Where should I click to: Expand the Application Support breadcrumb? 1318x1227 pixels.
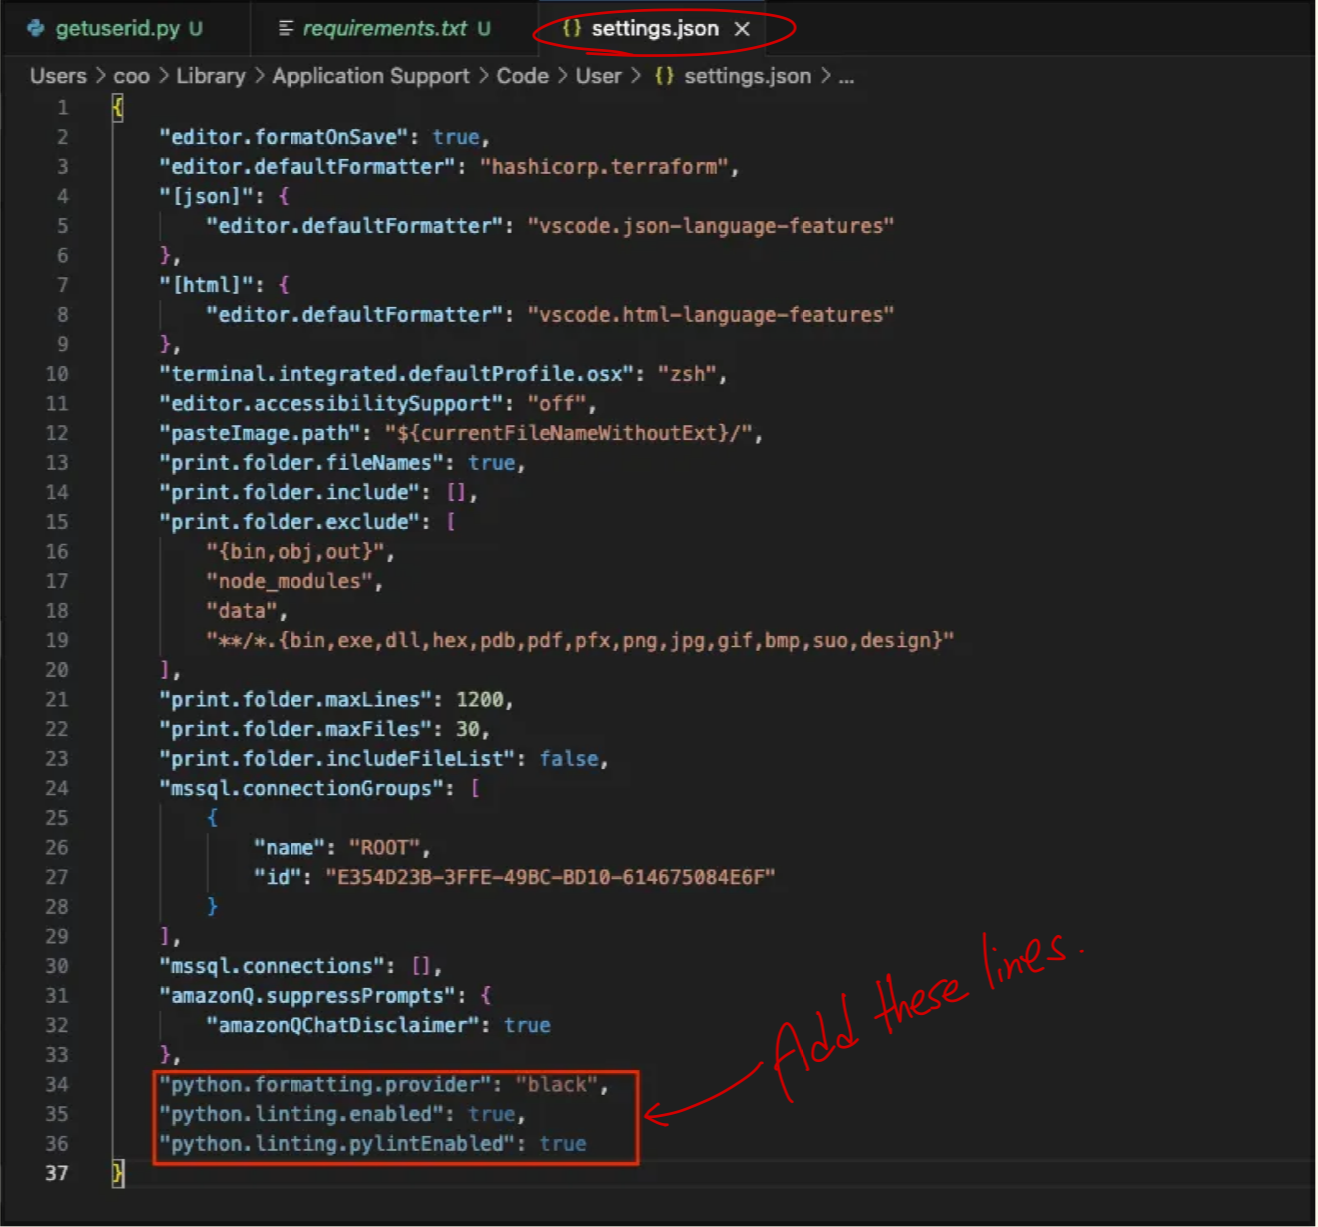coord(370,76)
